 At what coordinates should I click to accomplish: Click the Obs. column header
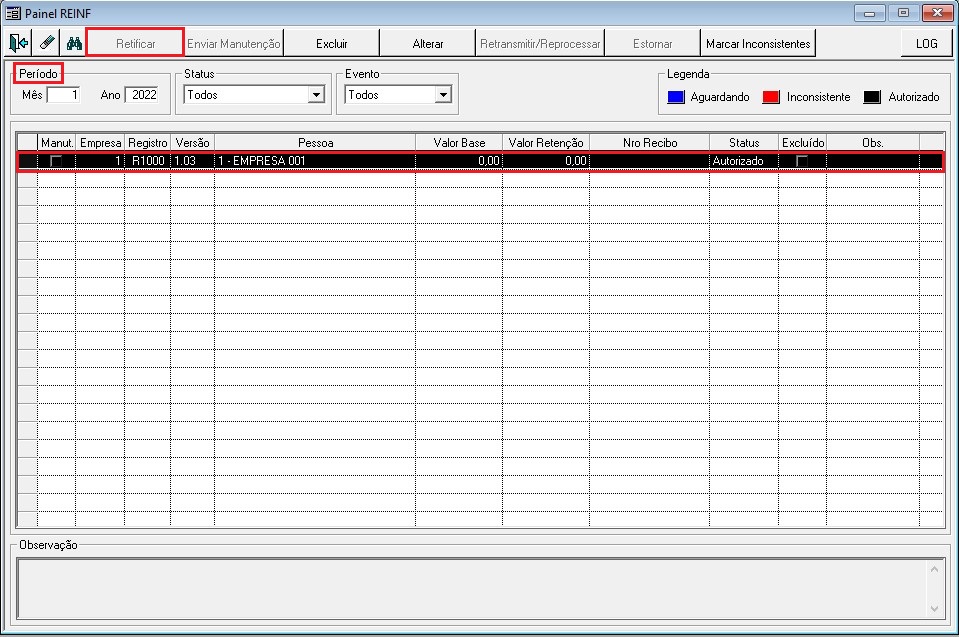873,142
